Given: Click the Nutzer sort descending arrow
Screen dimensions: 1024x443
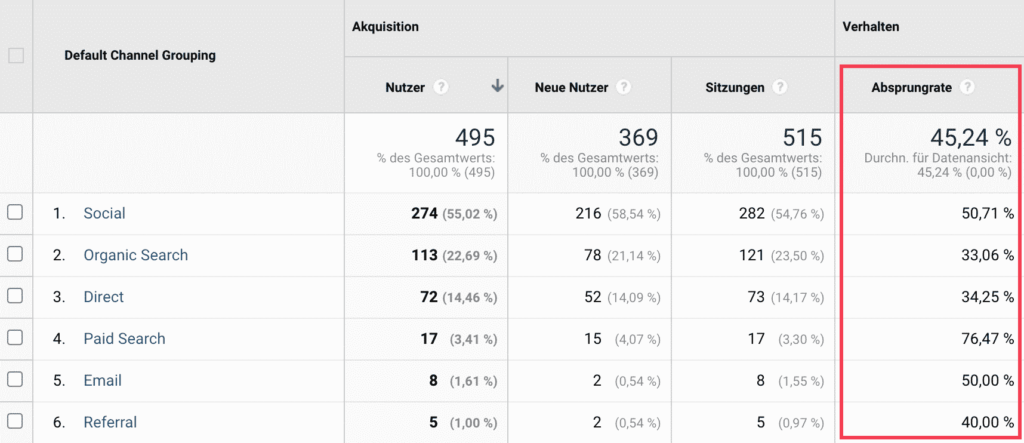Looking at the screenshot, I should tap(498, 86).
